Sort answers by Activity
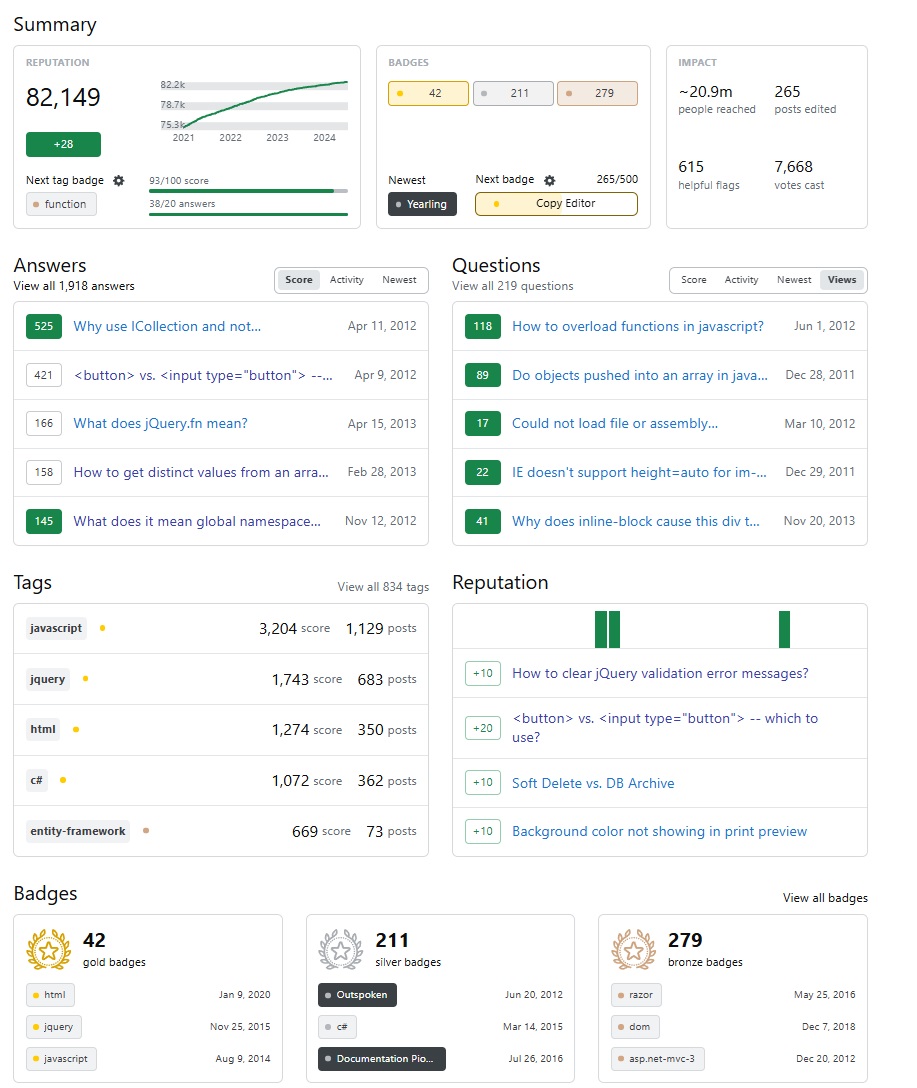917x1088 pixels. [x=347, y=280]
